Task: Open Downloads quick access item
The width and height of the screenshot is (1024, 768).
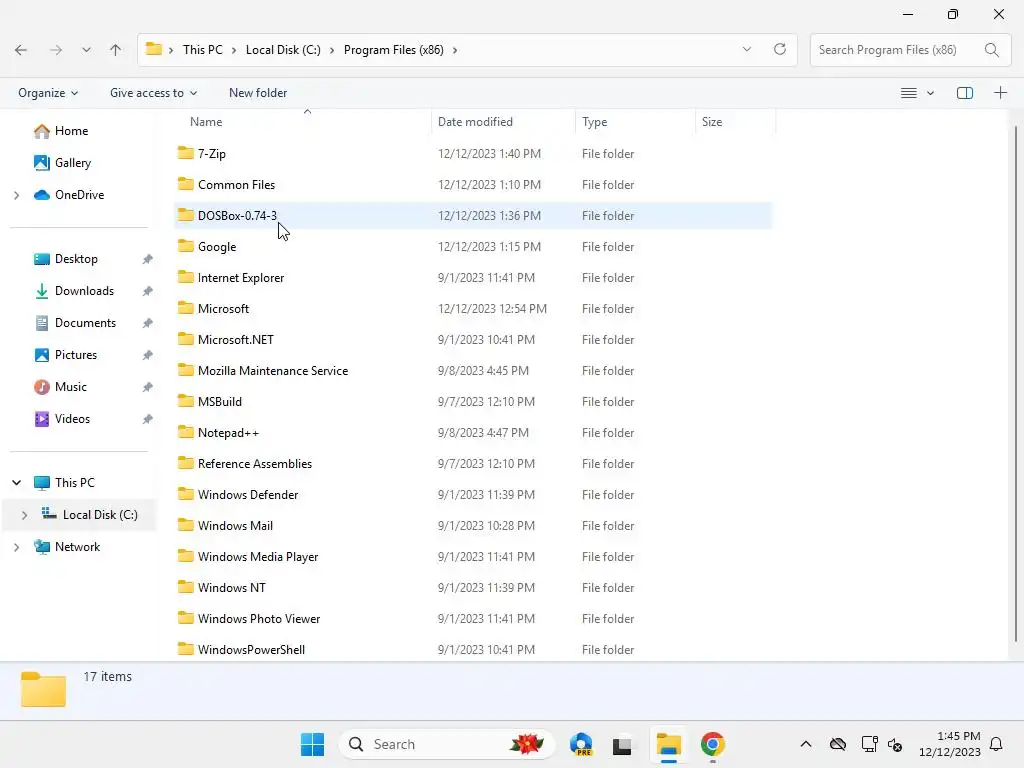Action: tap(74, 291)
